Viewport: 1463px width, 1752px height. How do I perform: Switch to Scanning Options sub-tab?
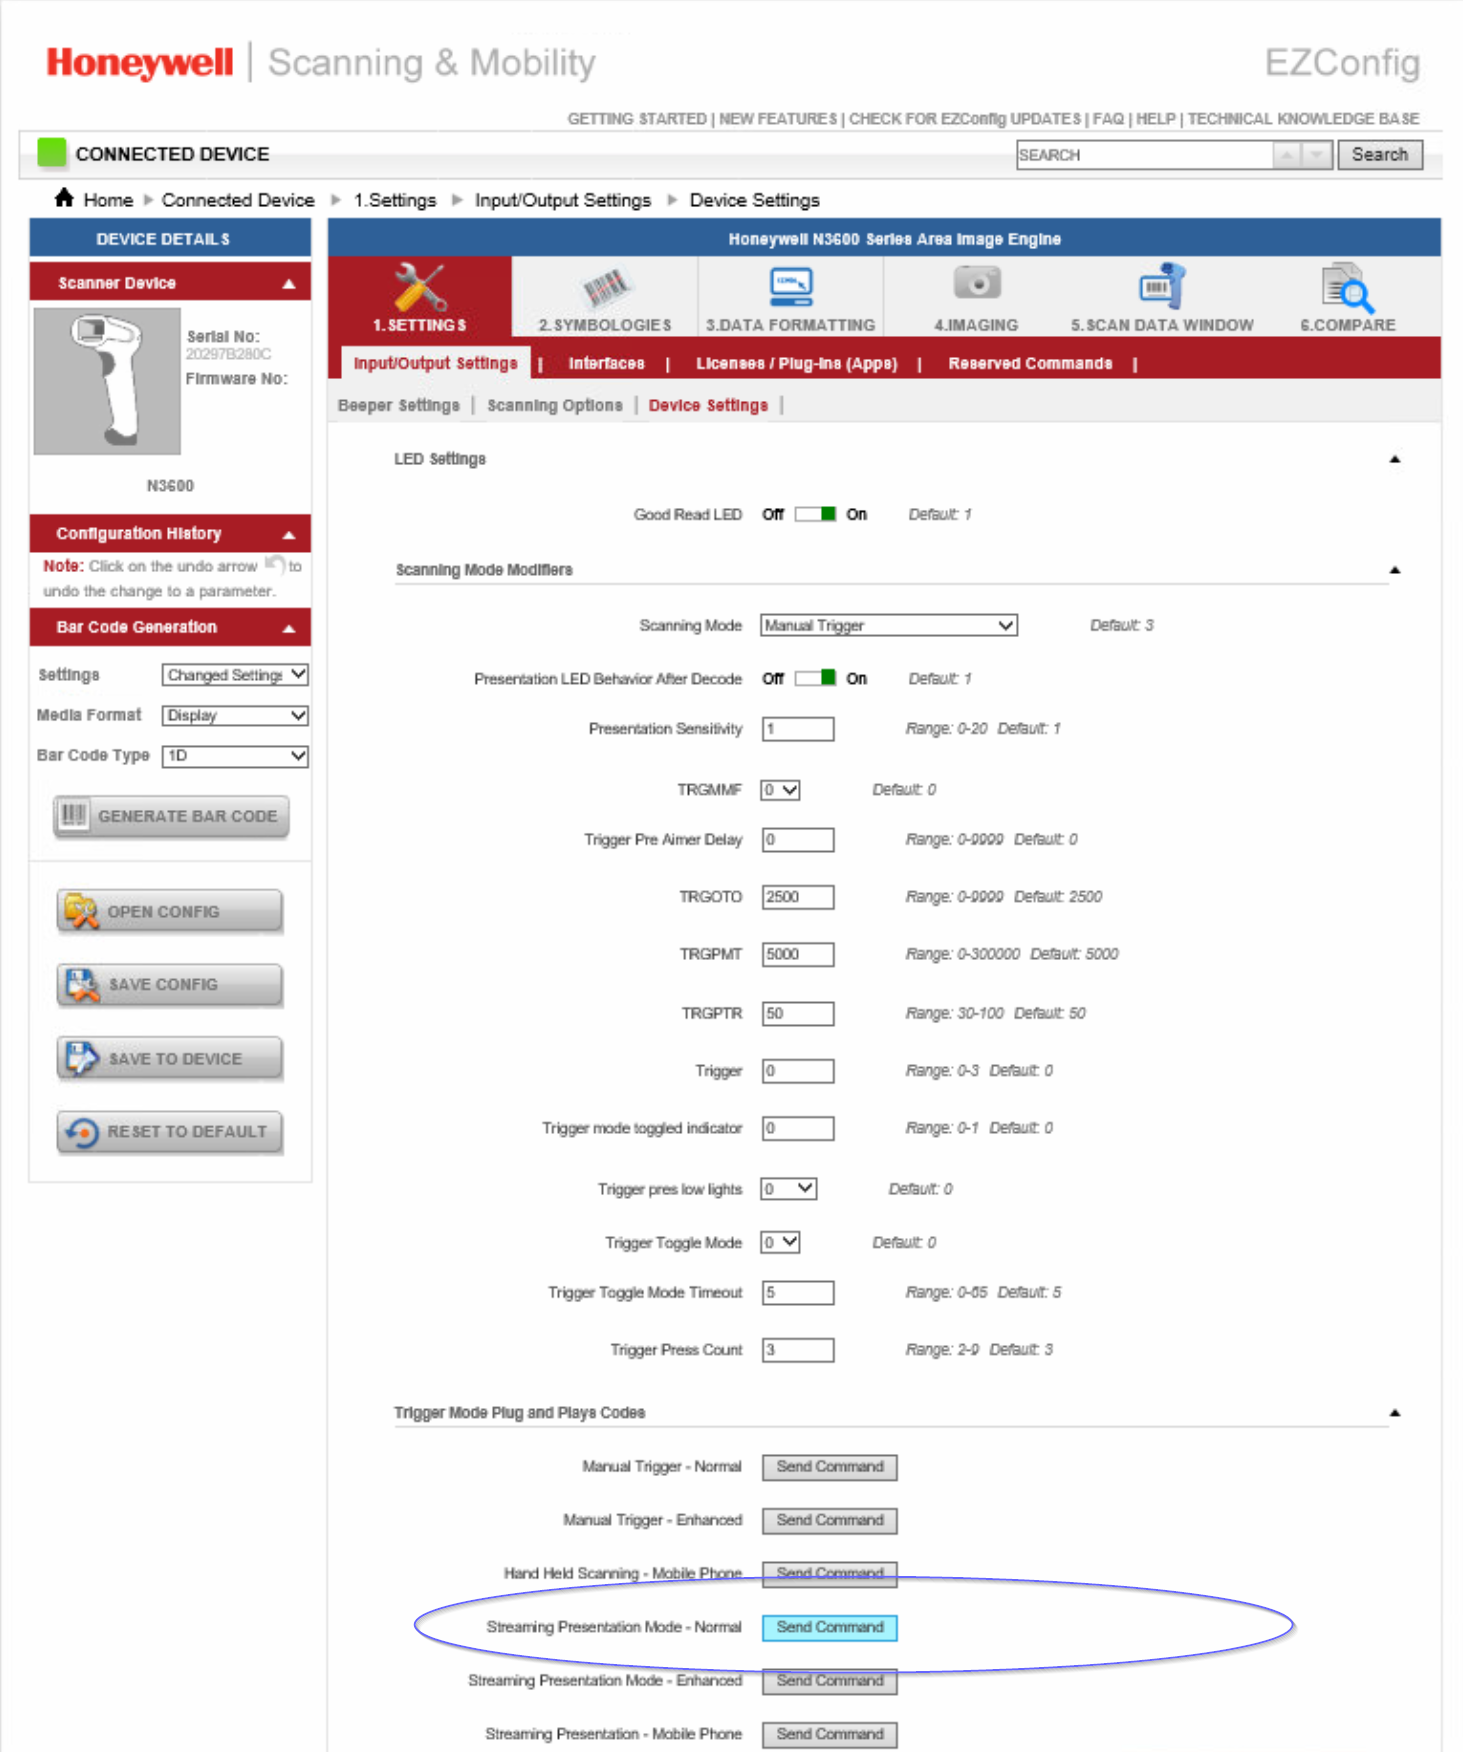tap(554, 405)
